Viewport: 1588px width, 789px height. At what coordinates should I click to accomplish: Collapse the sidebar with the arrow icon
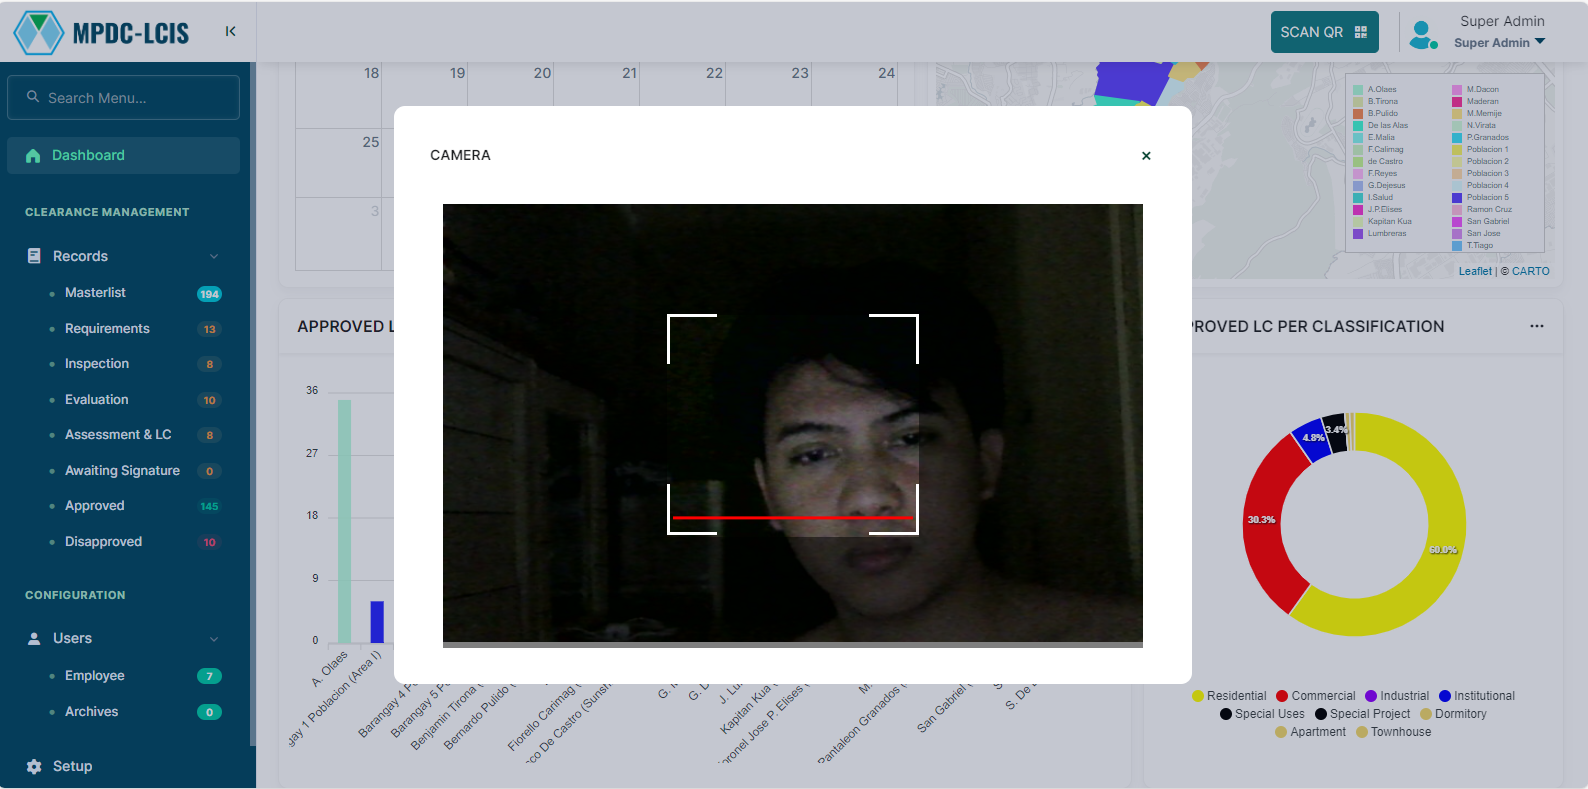point(230,32)
